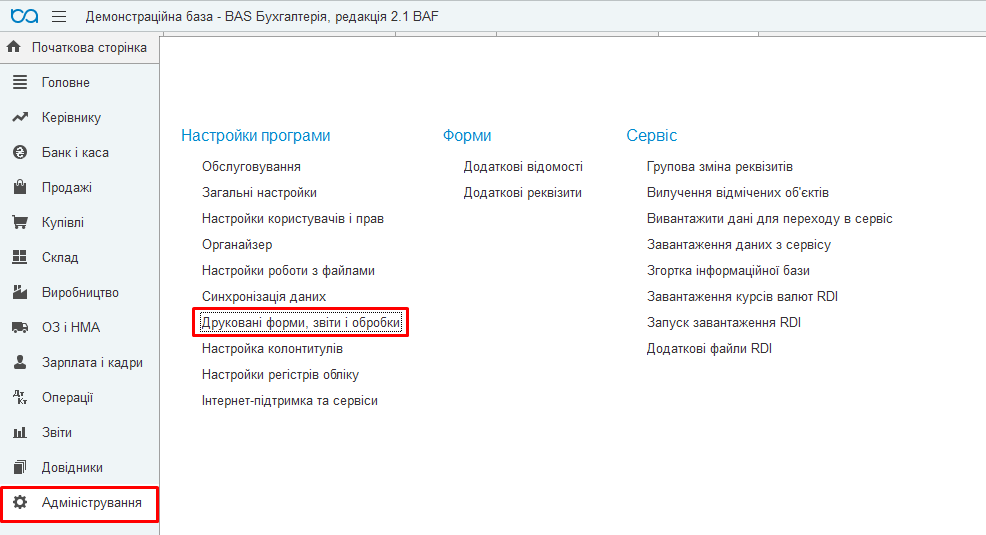Open Загальні настройки link
Image resolution: width=986 pixels, height=535 pixels.
point(259,193)
